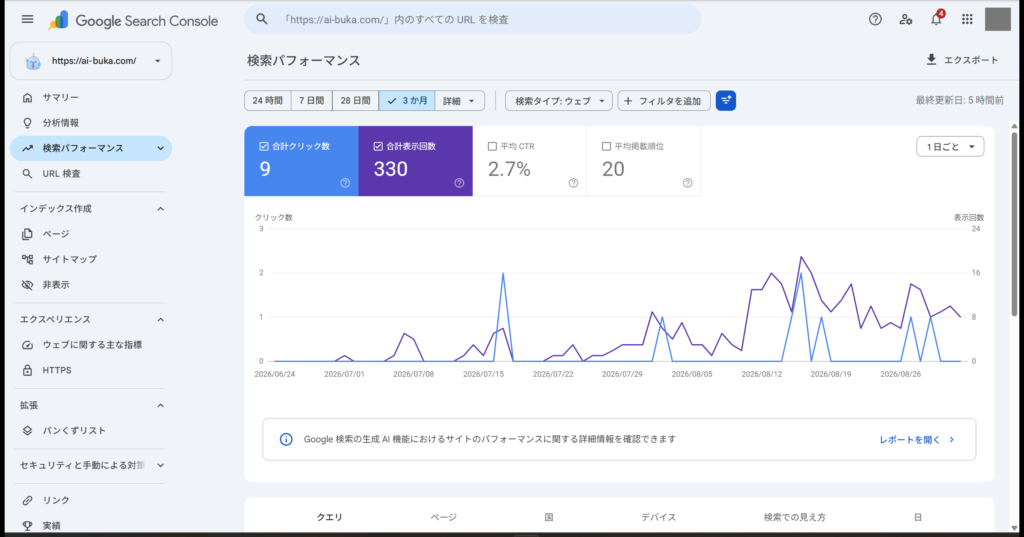Screen dimensions: 1024x537
Task: Open 非表示 in the sidebar
Action: [x=91, y=285]
